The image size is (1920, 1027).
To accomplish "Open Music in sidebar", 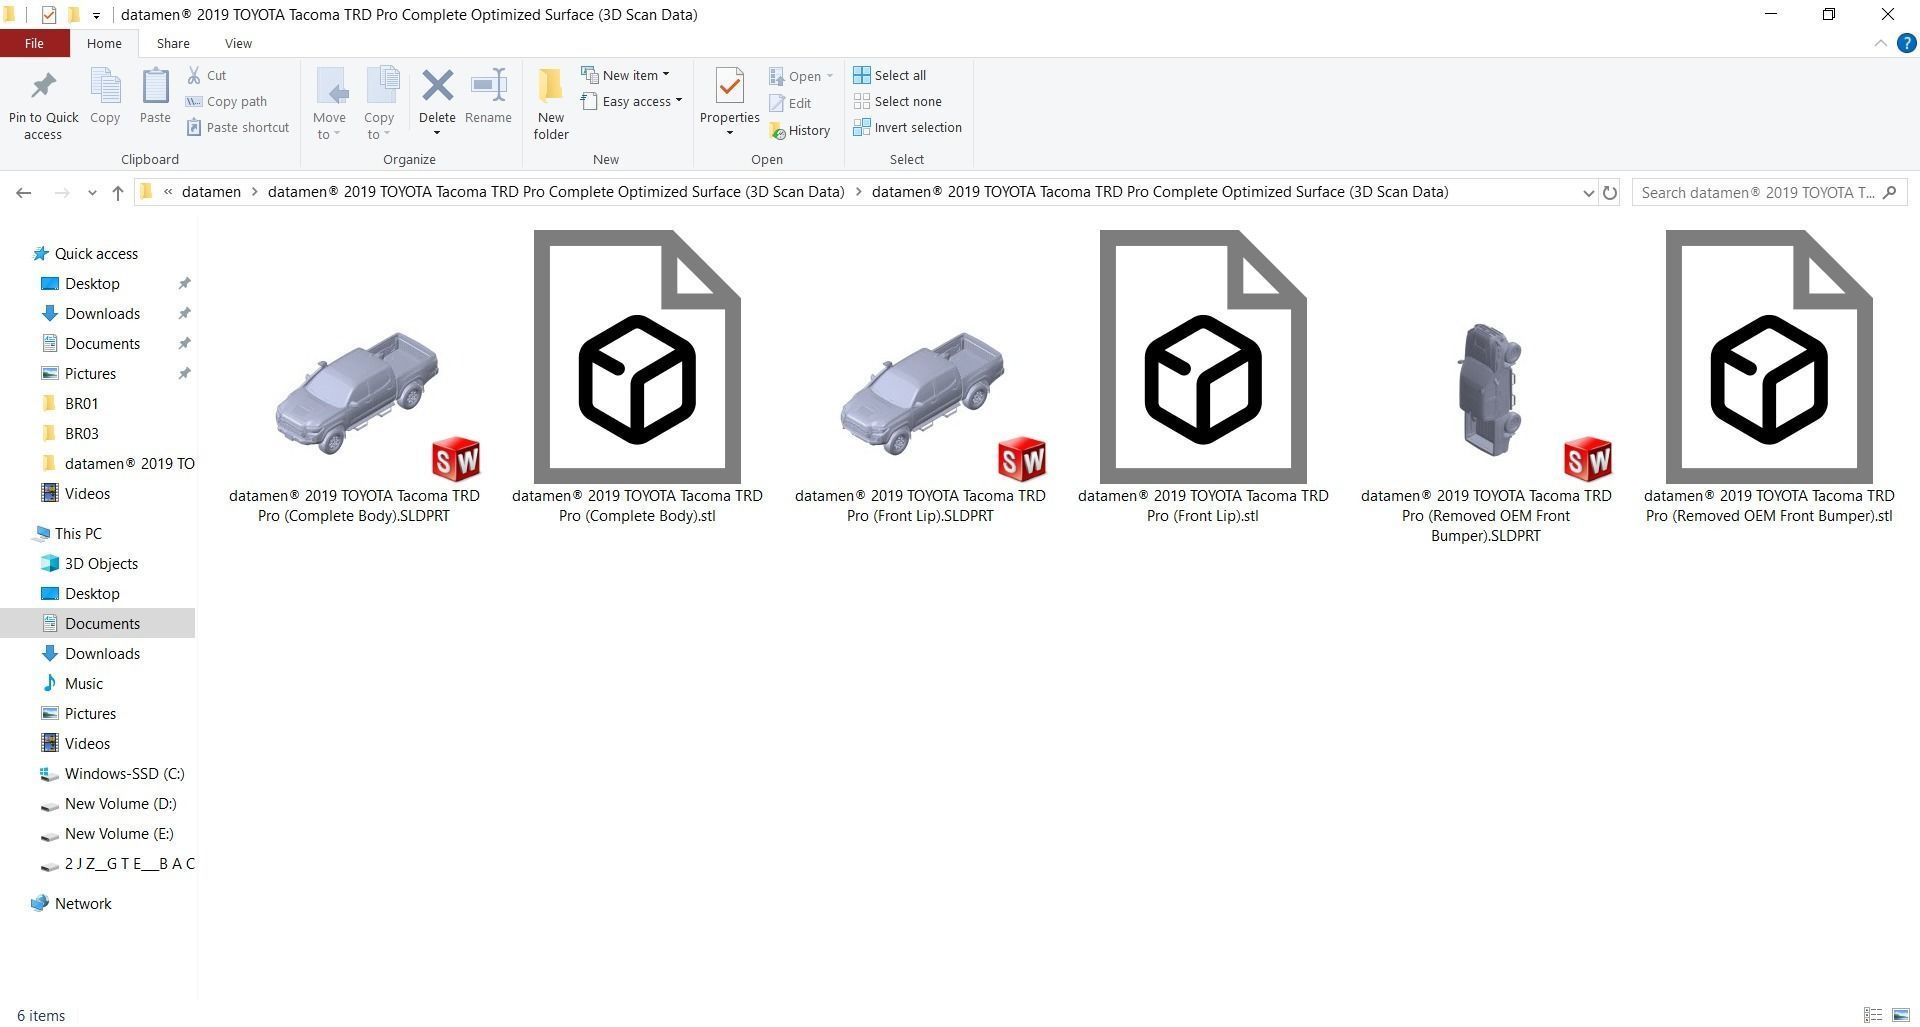I will point(83,683).
